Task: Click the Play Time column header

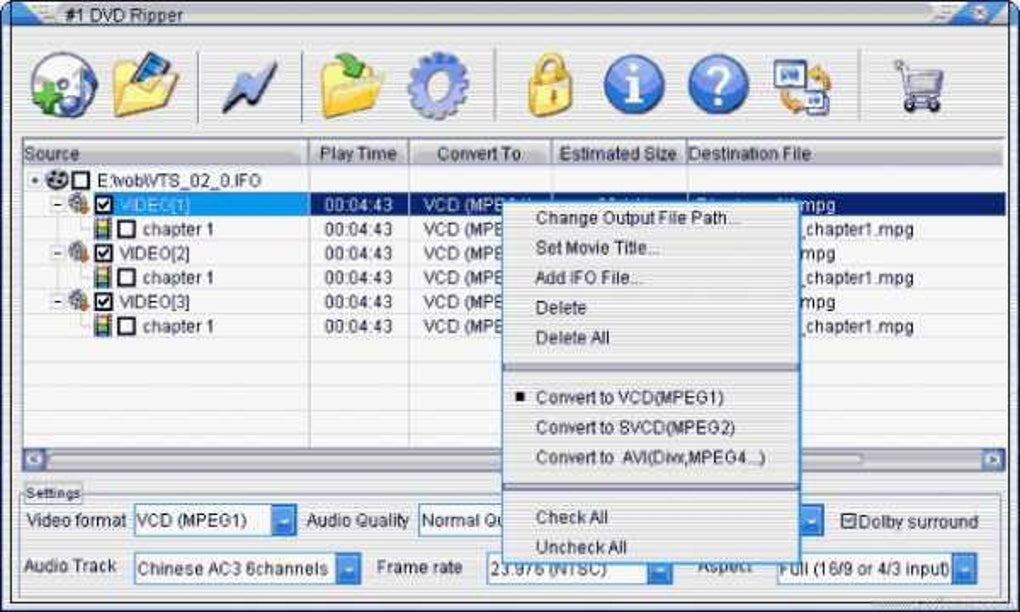Action: 358,153
